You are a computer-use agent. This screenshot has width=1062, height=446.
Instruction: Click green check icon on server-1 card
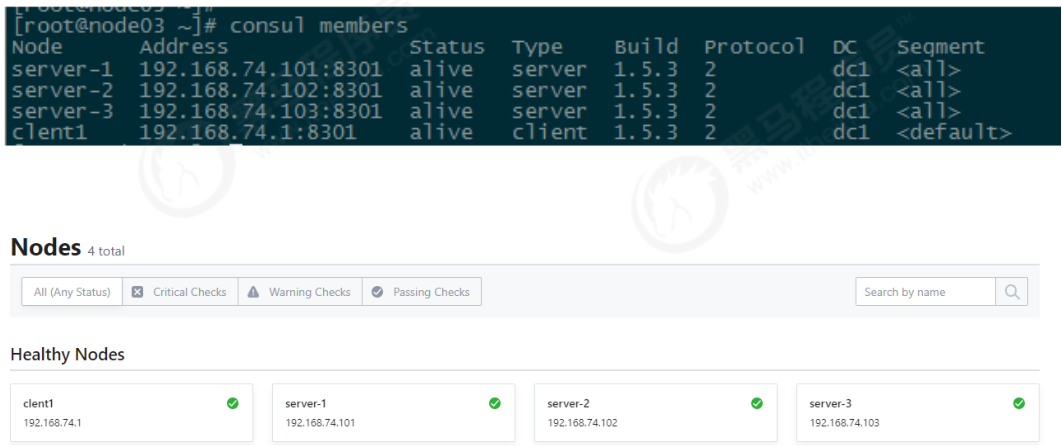pyautogui.click(x=494, y=403)
